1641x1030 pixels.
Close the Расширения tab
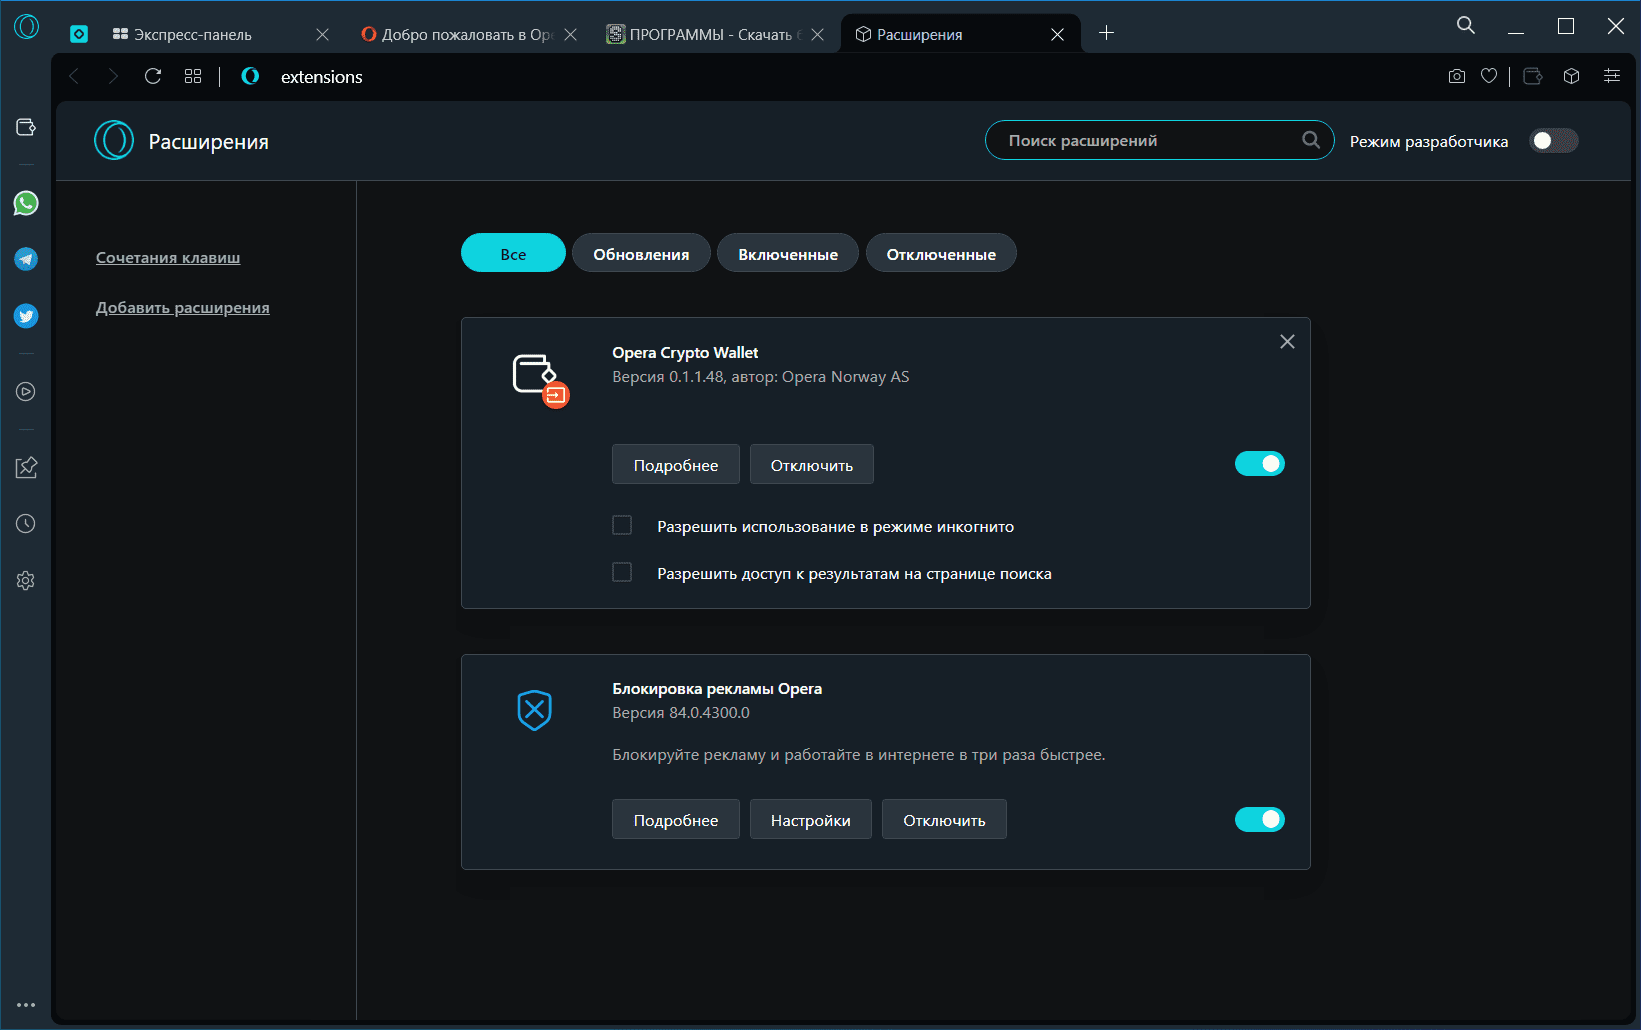click(x=1057, y=34)
